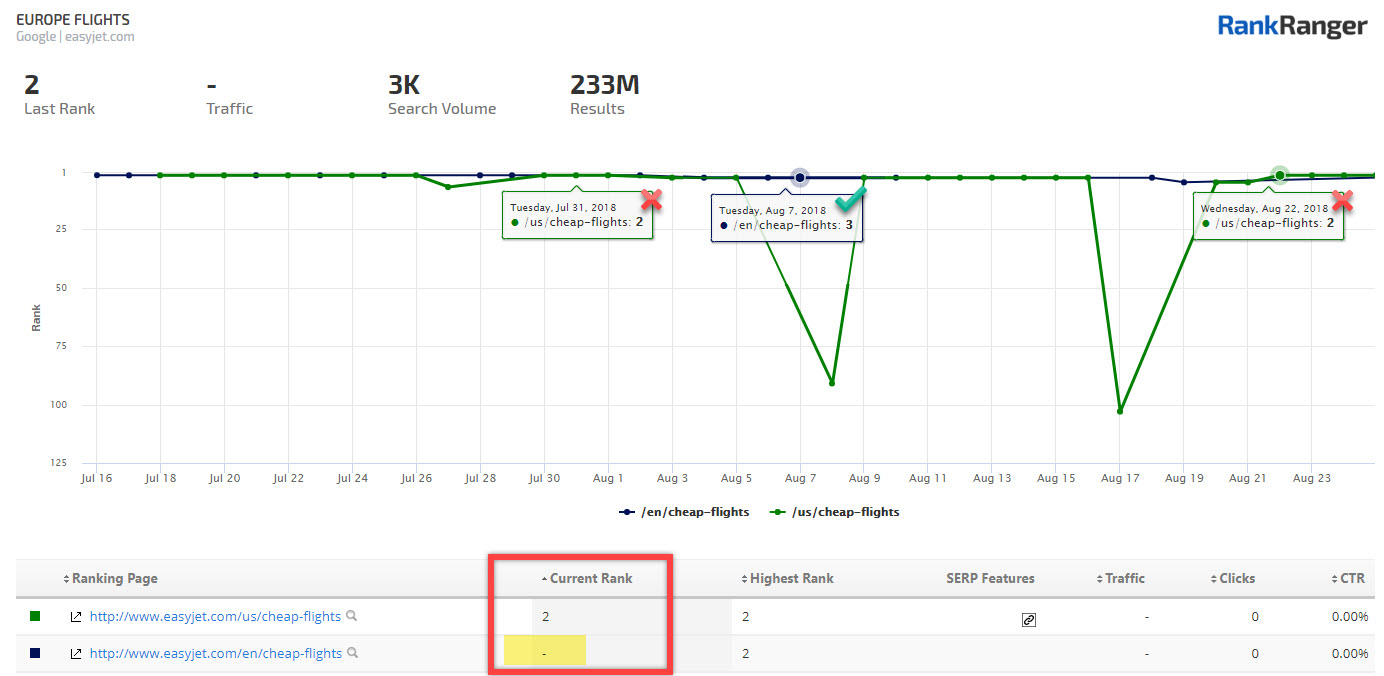Screen dimensions: 1384x676
Task: Click the SERP Features column header
Action: (990, 578)
